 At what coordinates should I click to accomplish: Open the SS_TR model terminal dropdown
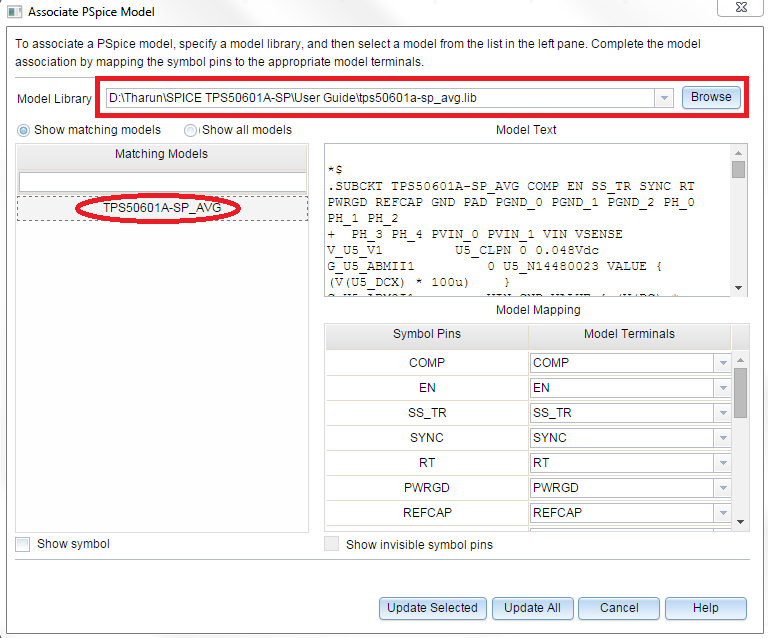click(723, 413)
